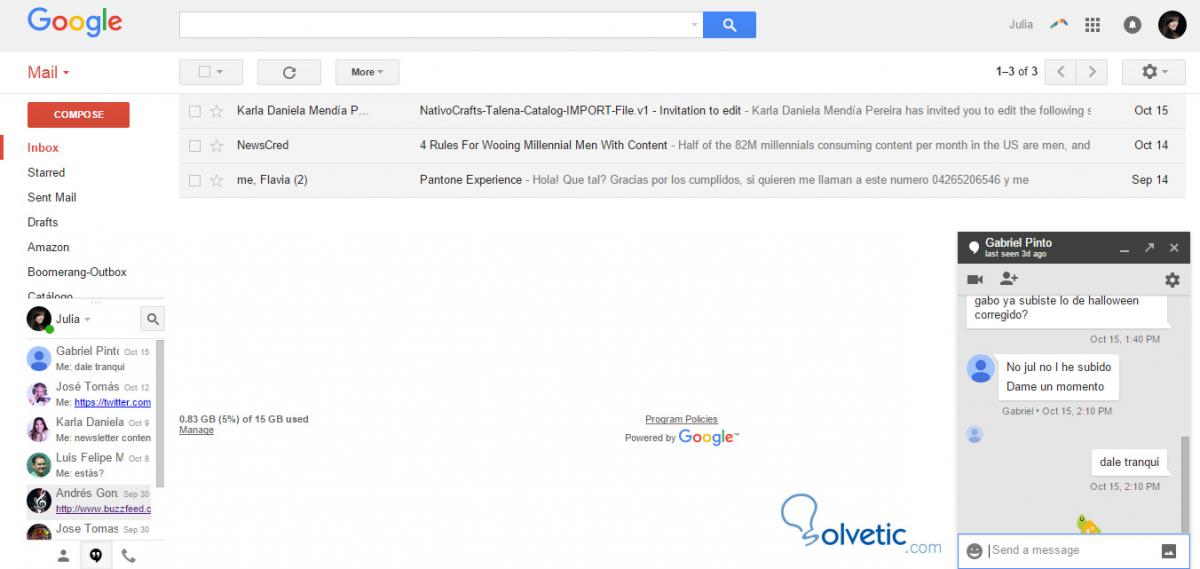
Task: Open Julia's Hangouts status dropdown
Action: click(x=73, y=319)
